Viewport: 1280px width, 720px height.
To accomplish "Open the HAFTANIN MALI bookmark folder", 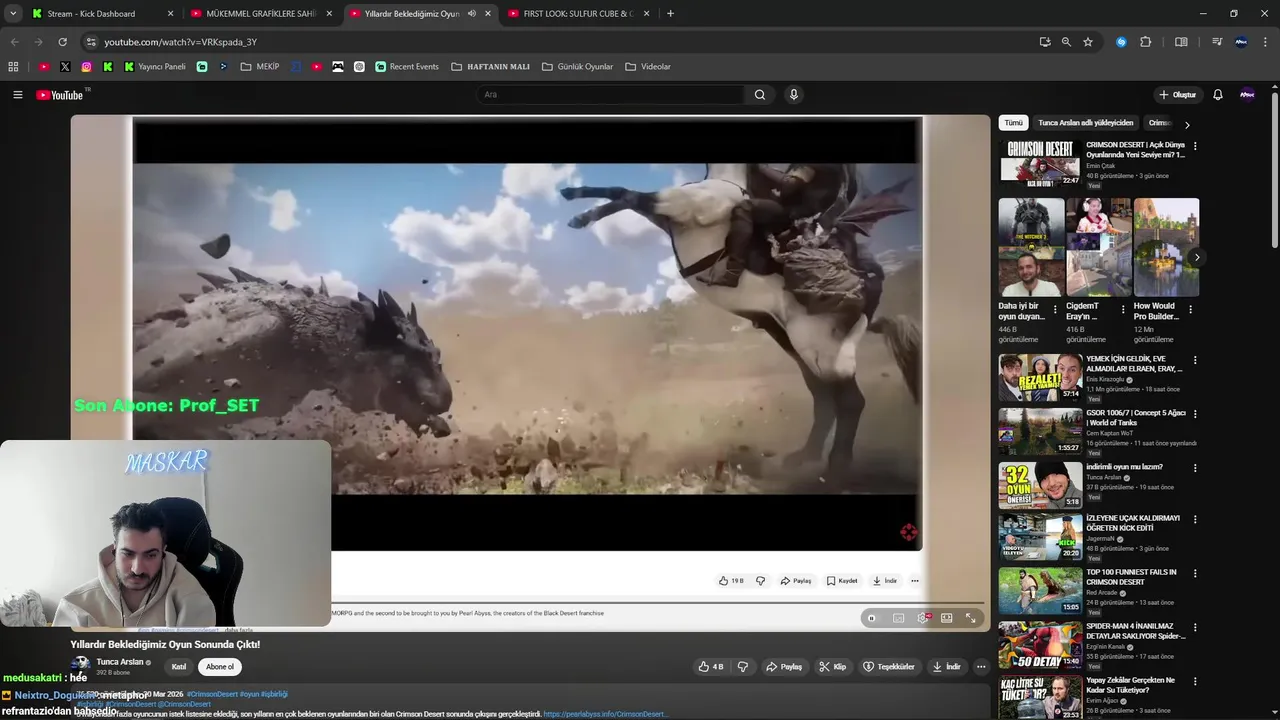I will click(x=491, y=67).
